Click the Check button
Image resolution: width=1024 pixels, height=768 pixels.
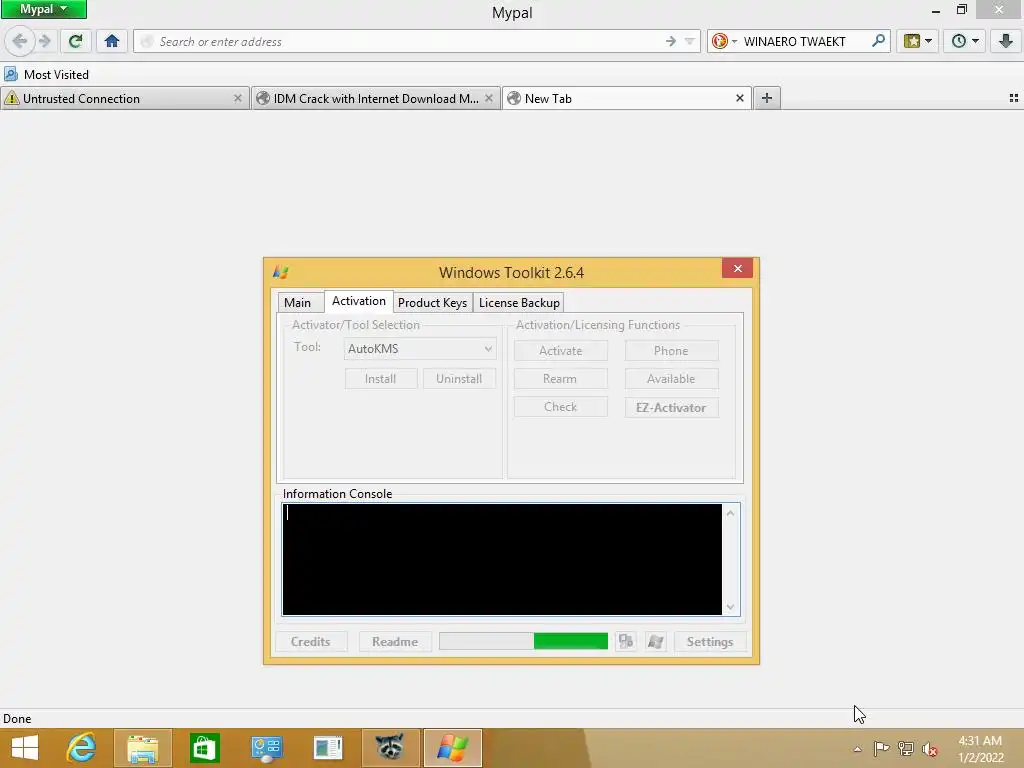point(560,407)
